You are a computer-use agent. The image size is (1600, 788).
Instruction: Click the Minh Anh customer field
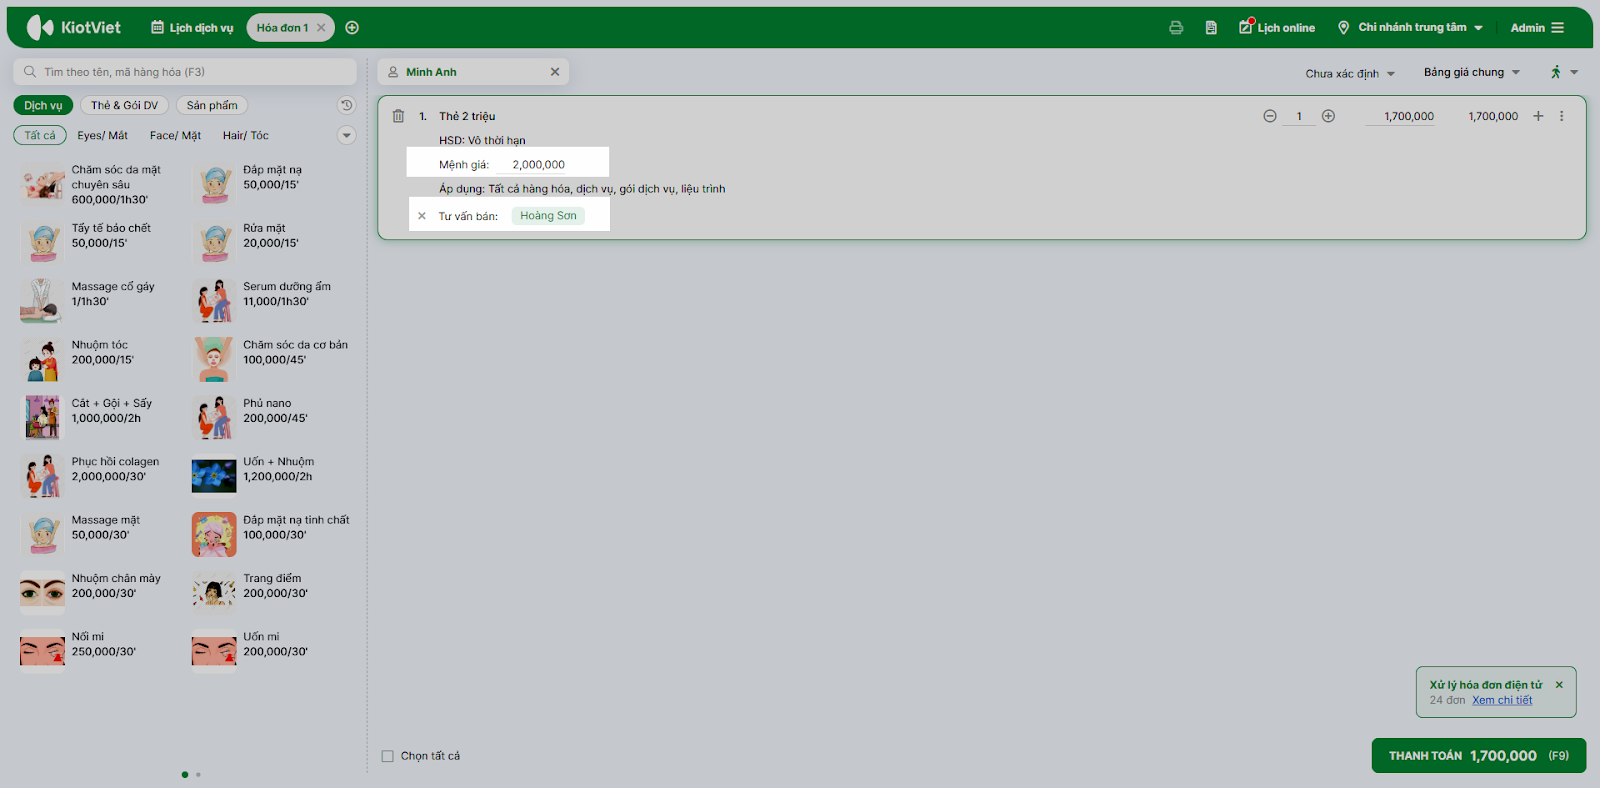473,72
